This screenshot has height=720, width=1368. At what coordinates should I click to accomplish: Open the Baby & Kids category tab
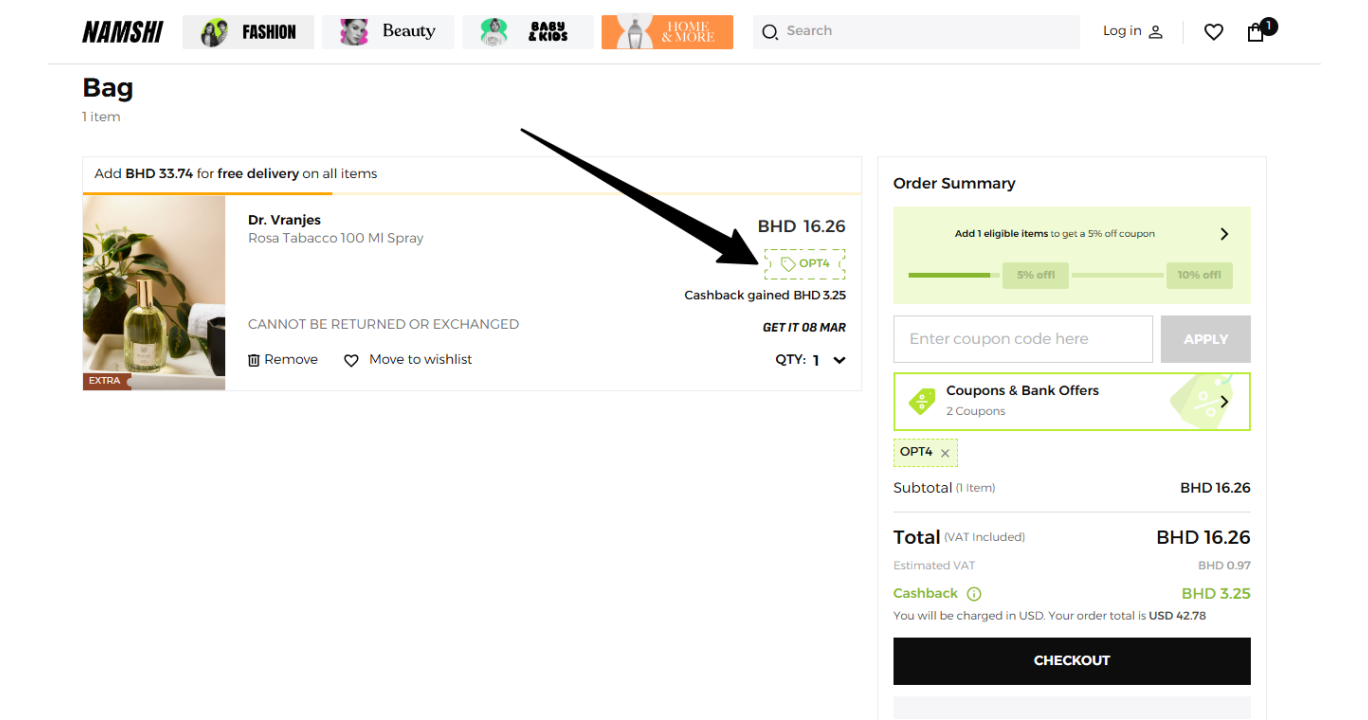coord(528,32)
